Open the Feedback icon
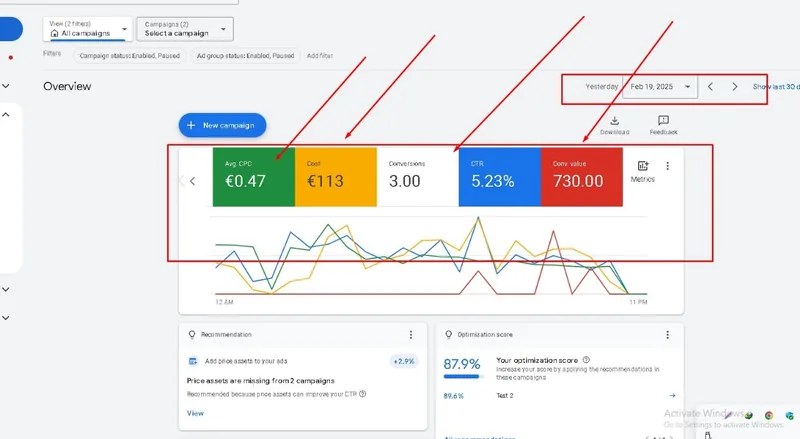The image size is (800, 439). (663, 120)
